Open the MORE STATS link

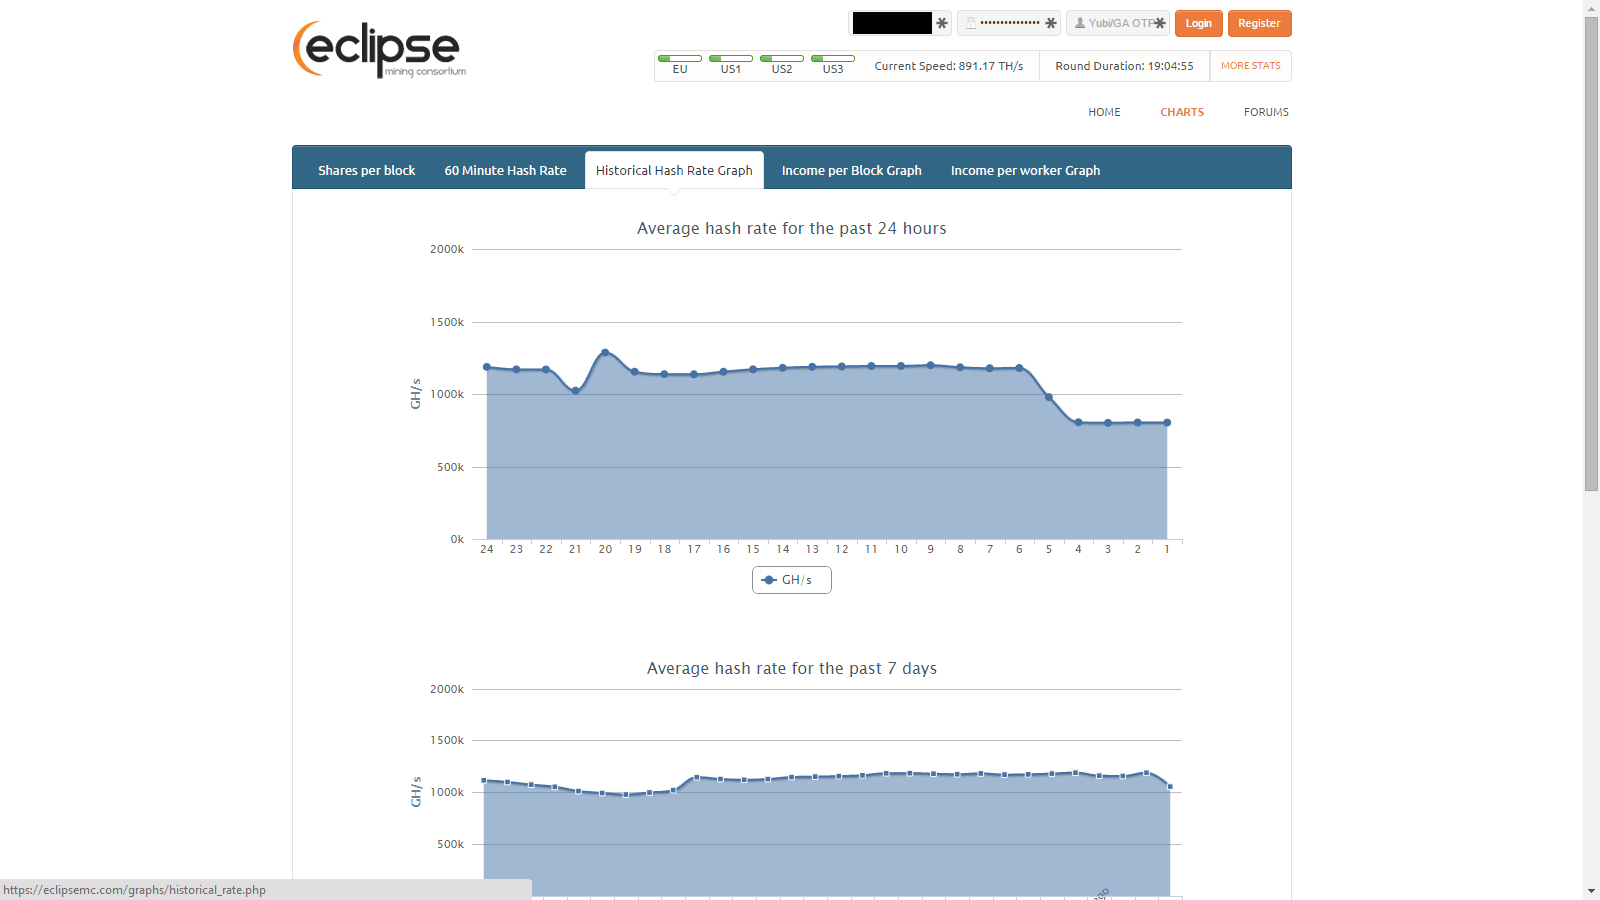coord(1250,66)
